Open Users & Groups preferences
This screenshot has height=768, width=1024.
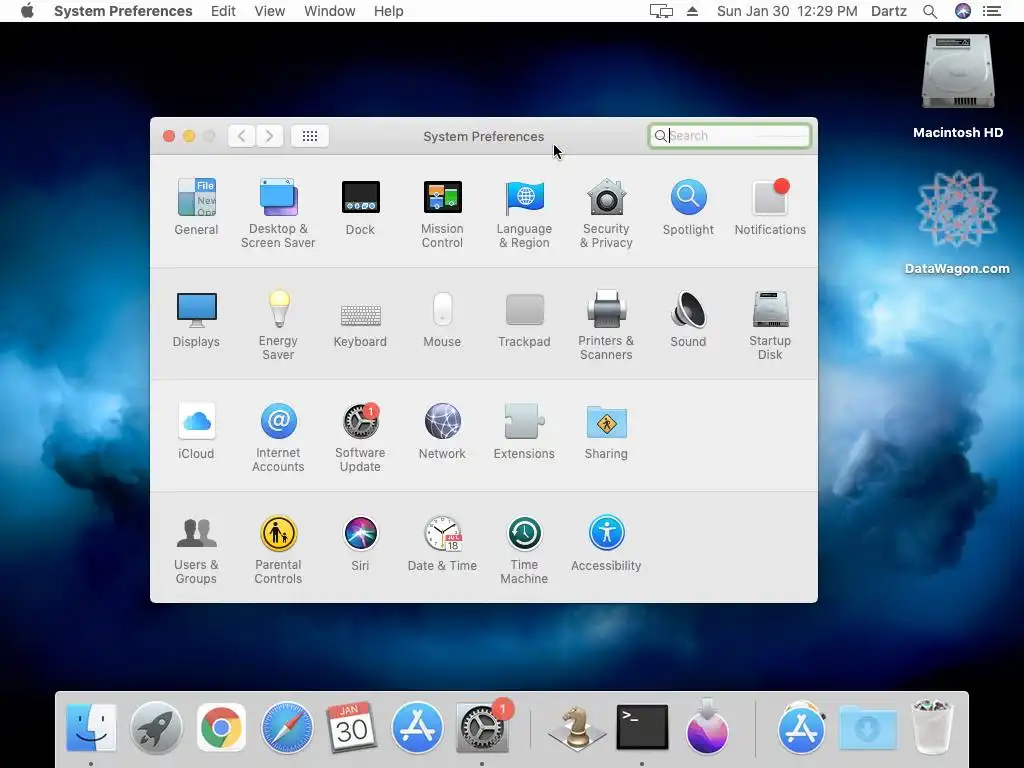click(196, 549)
